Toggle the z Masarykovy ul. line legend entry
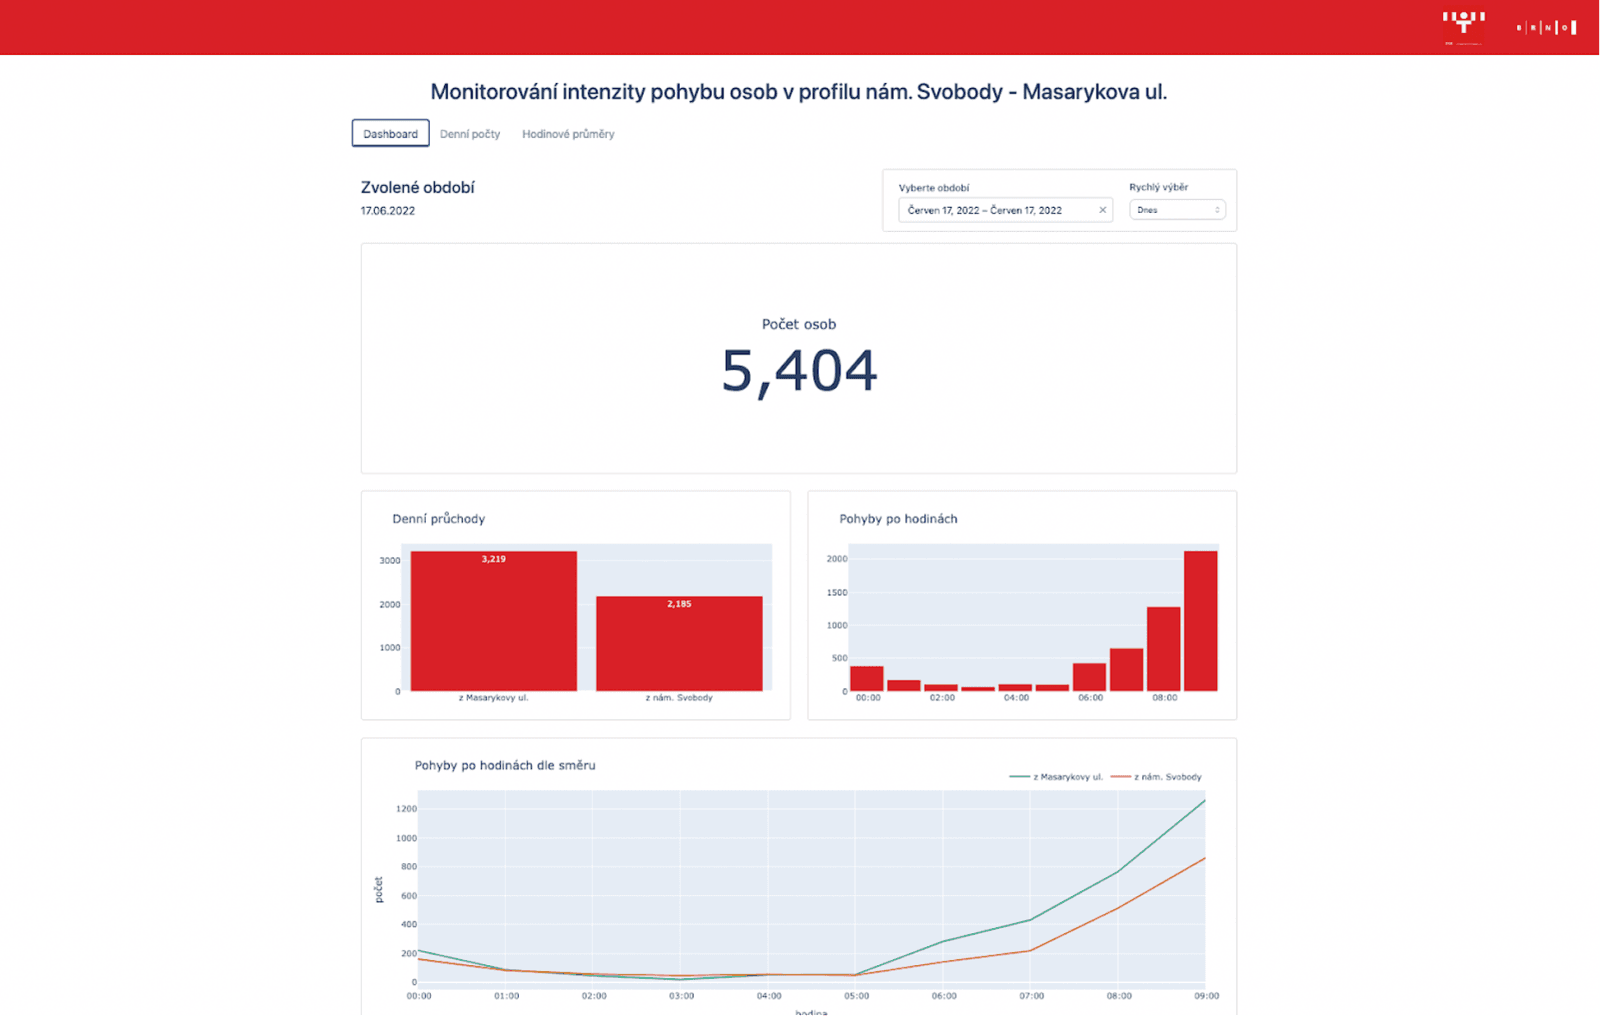Viewport: 1600px width, 1016px height. (x=1056, y=777)
